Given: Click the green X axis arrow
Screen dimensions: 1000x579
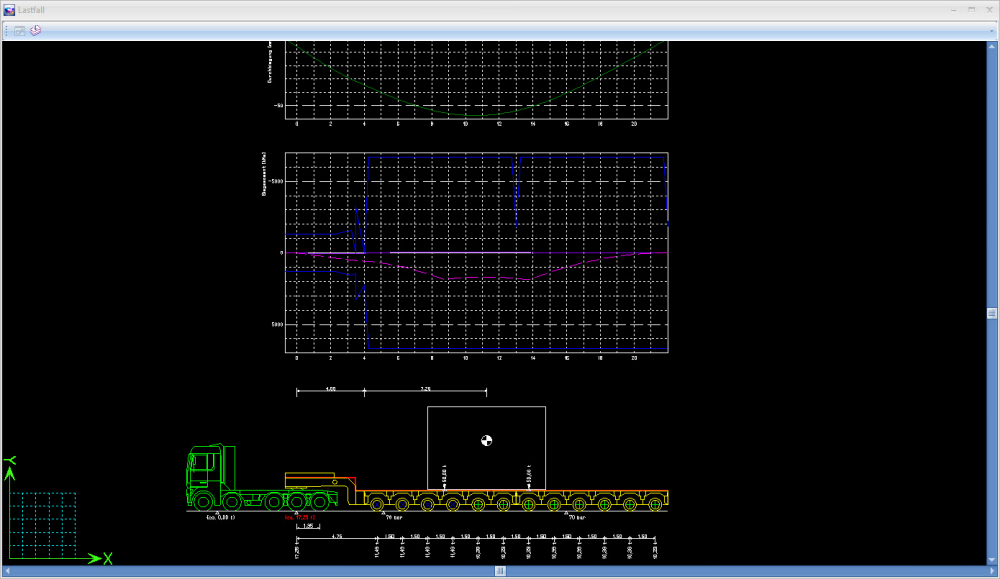Looking at the screenshot, I should [95, 557].
